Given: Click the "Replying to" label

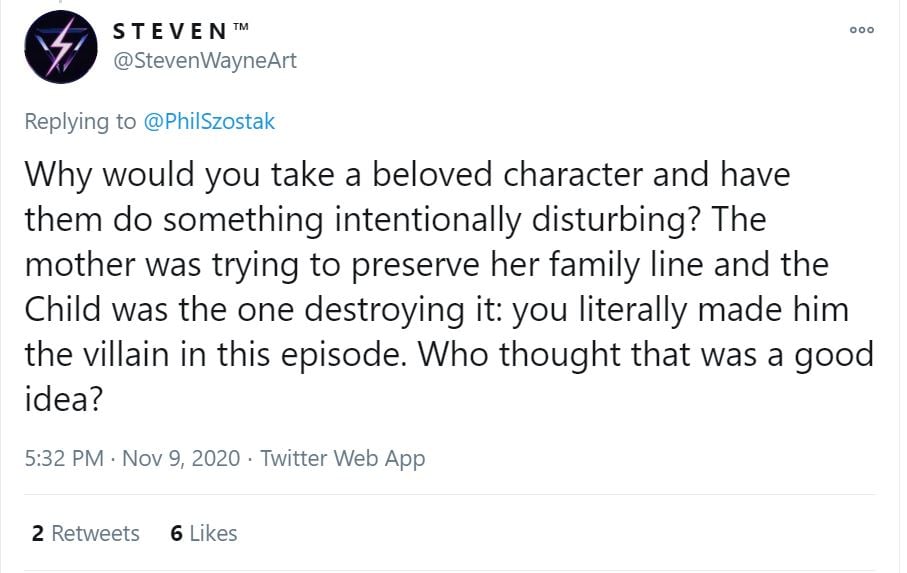Looking at the screenshot, I should (80, 122).
